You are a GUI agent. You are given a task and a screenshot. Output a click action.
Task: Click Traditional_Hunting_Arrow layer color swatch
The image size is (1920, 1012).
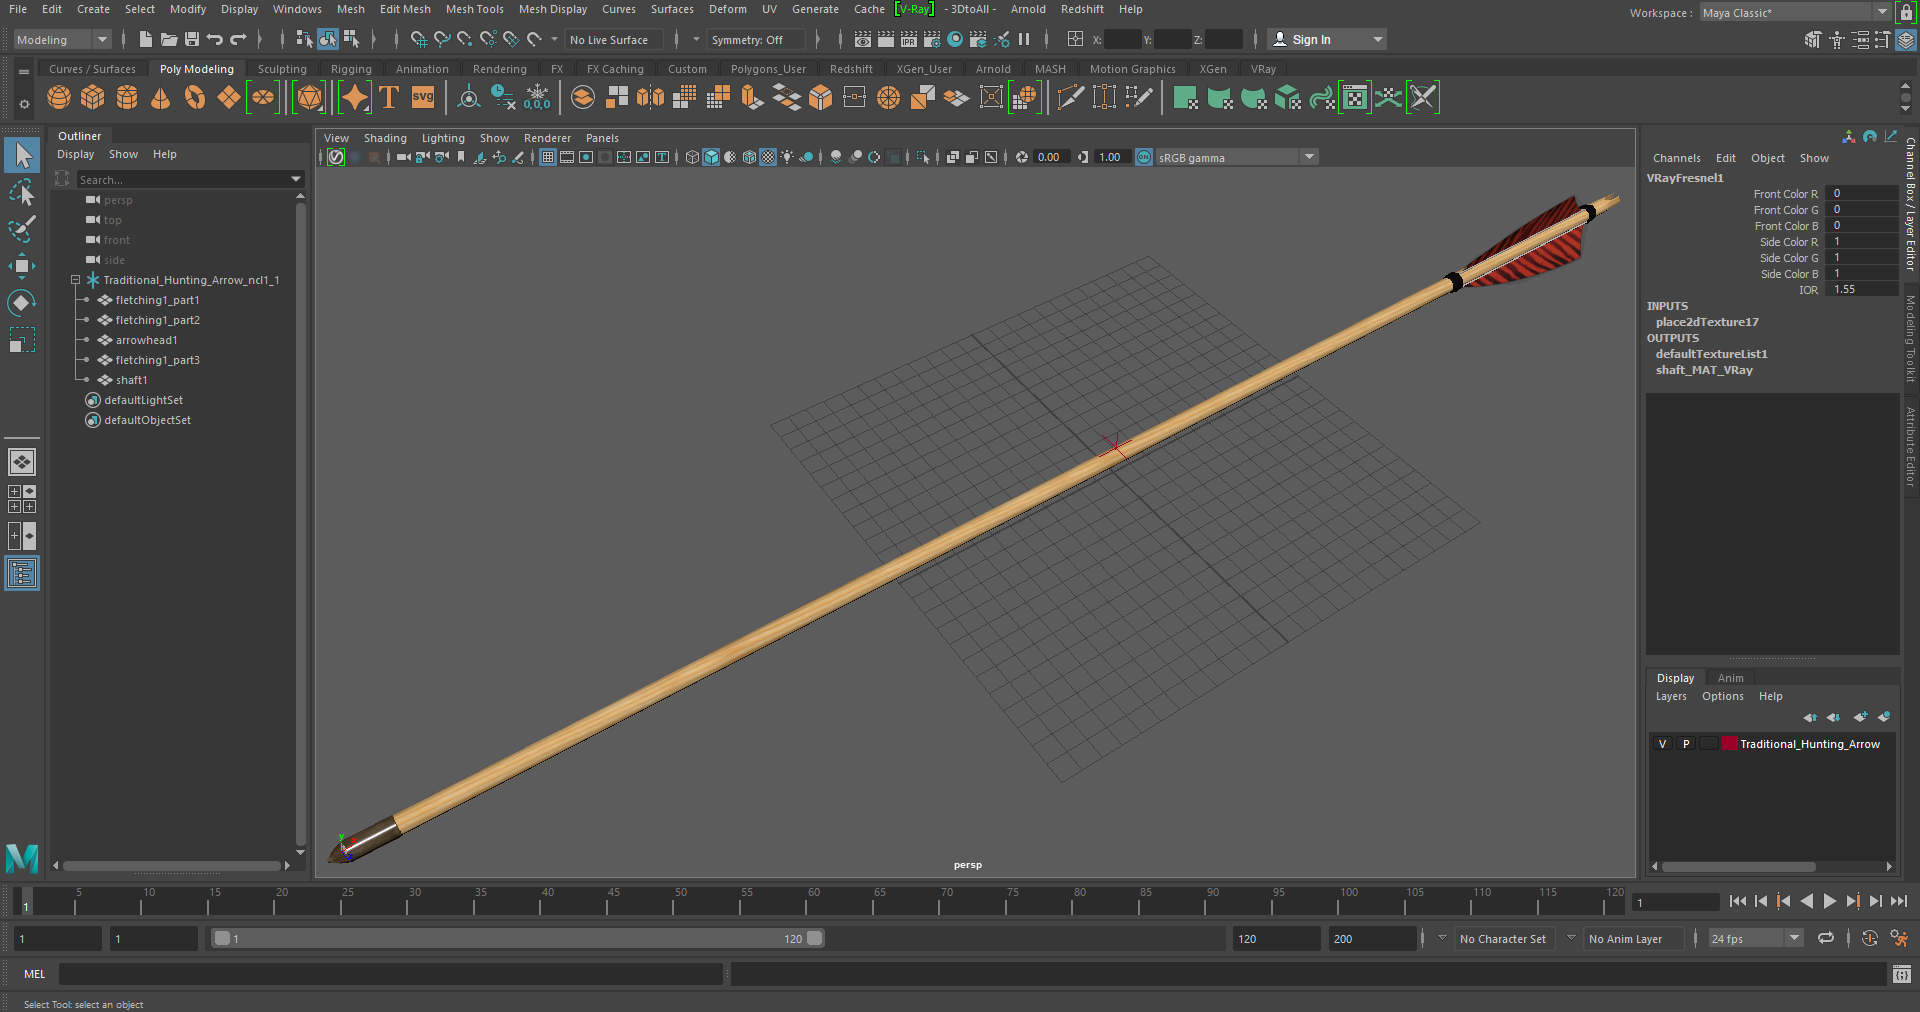click(x=1729, y=743)
